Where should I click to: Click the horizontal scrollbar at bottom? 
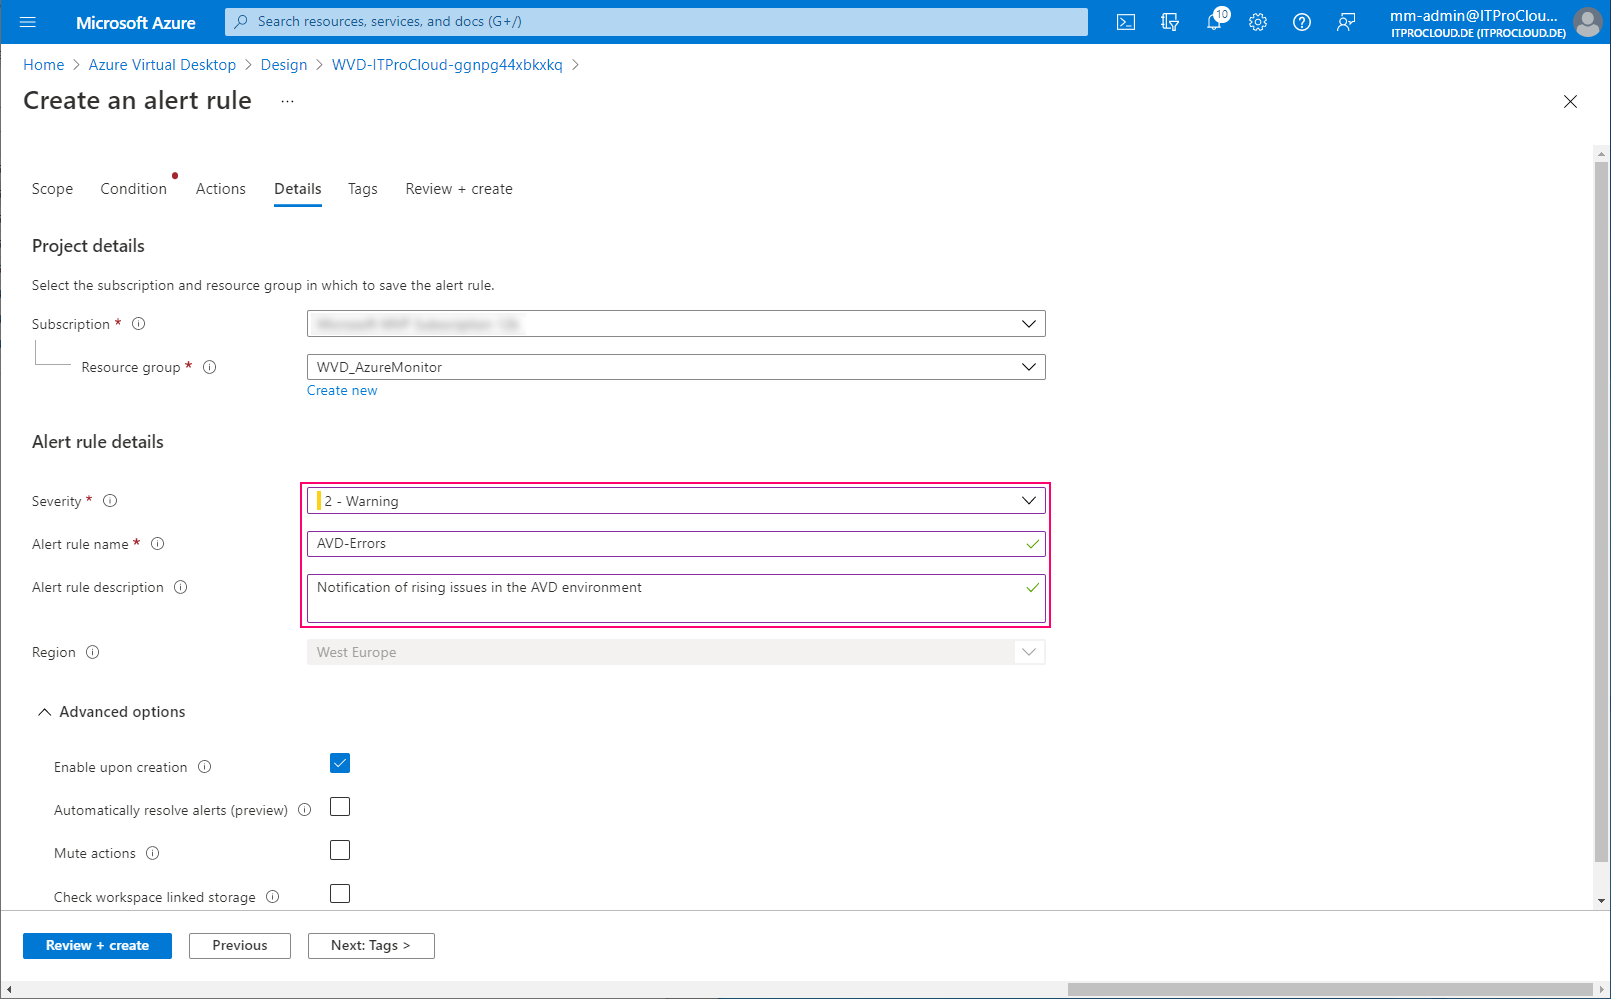tap(1329, 989)
